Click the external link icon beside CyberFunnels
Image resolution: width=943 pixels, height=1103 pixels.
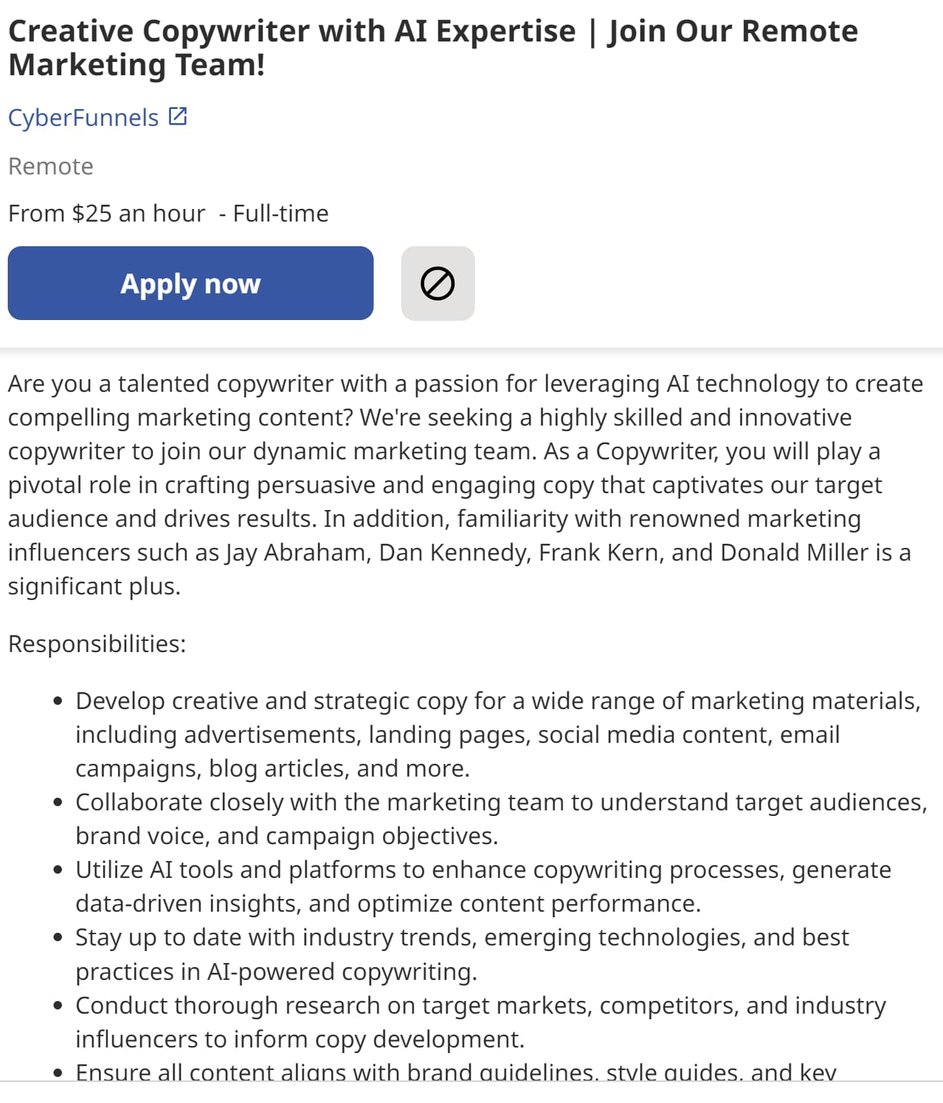pos(177,117)
